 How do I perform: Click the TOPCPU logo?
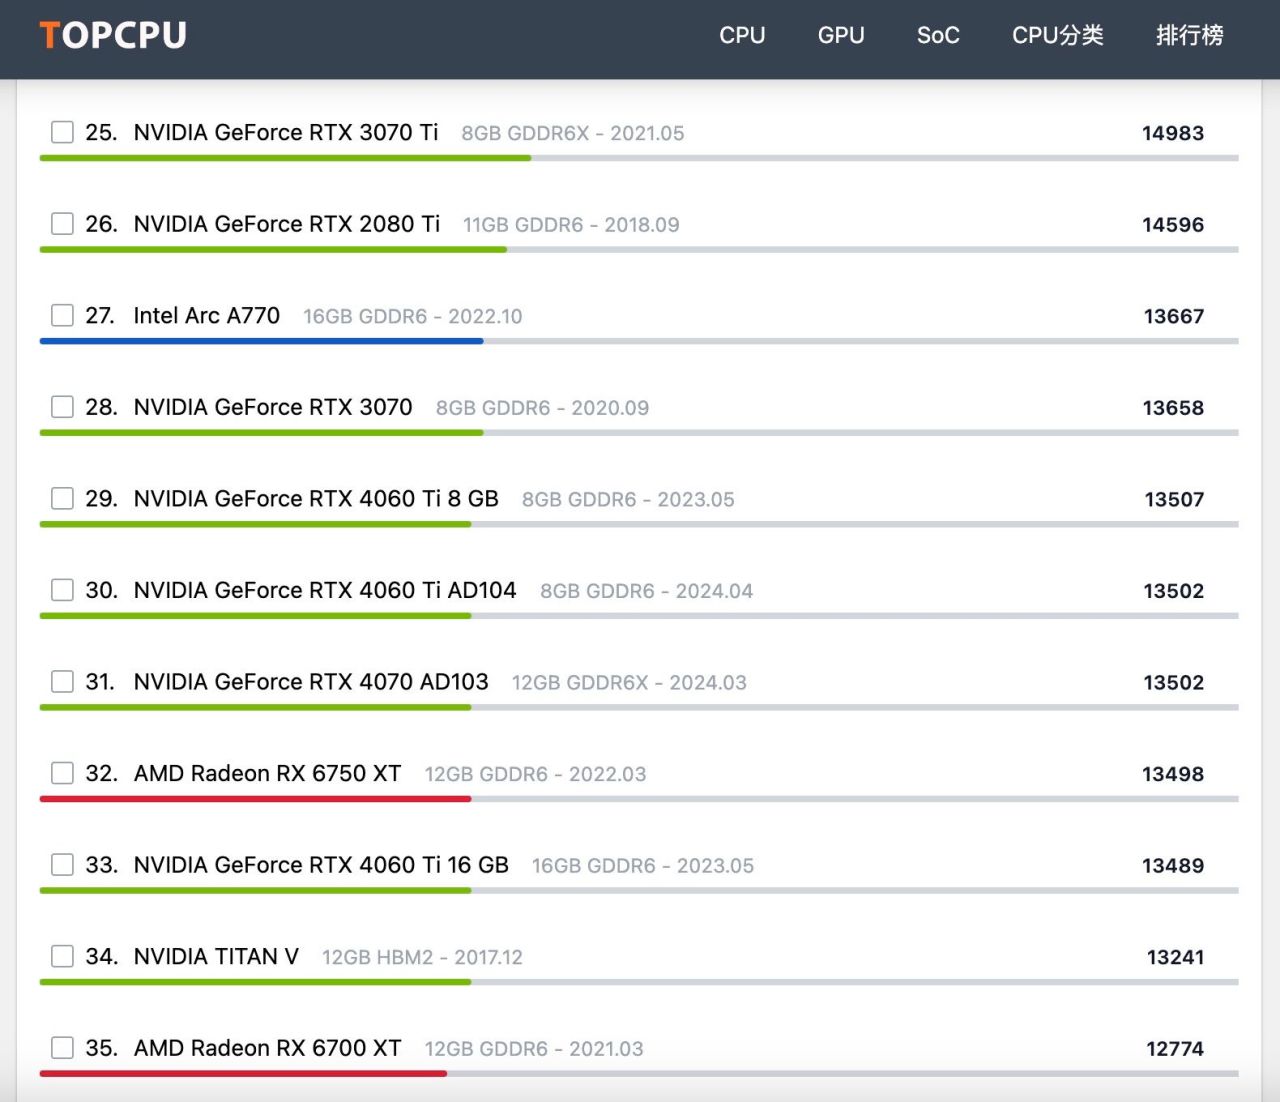click(x=113, y=35)
